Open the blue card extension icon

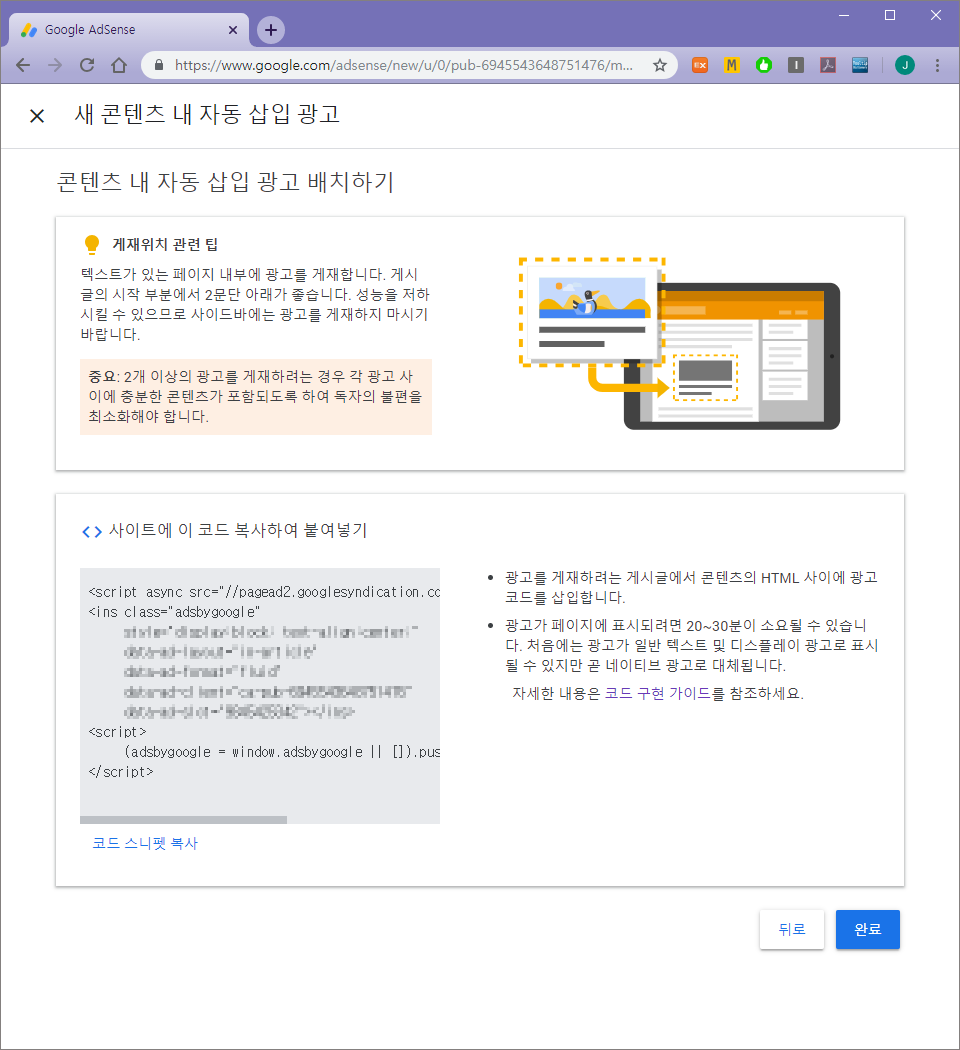[860, 65]
